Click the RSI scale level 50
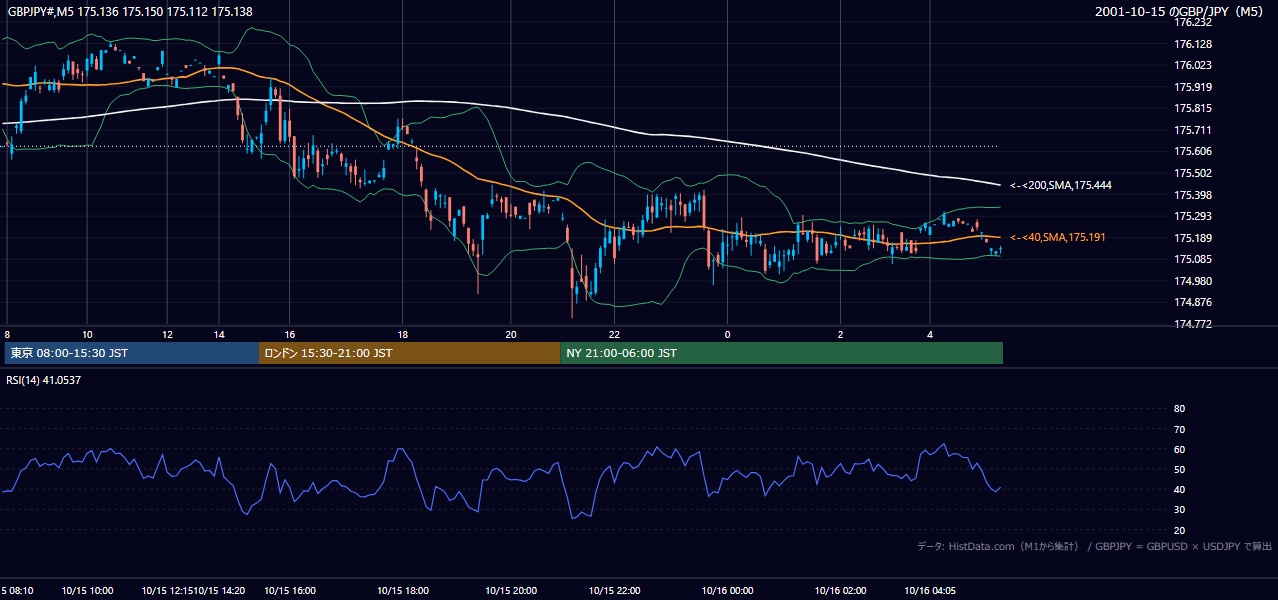 coord(1179,469)
